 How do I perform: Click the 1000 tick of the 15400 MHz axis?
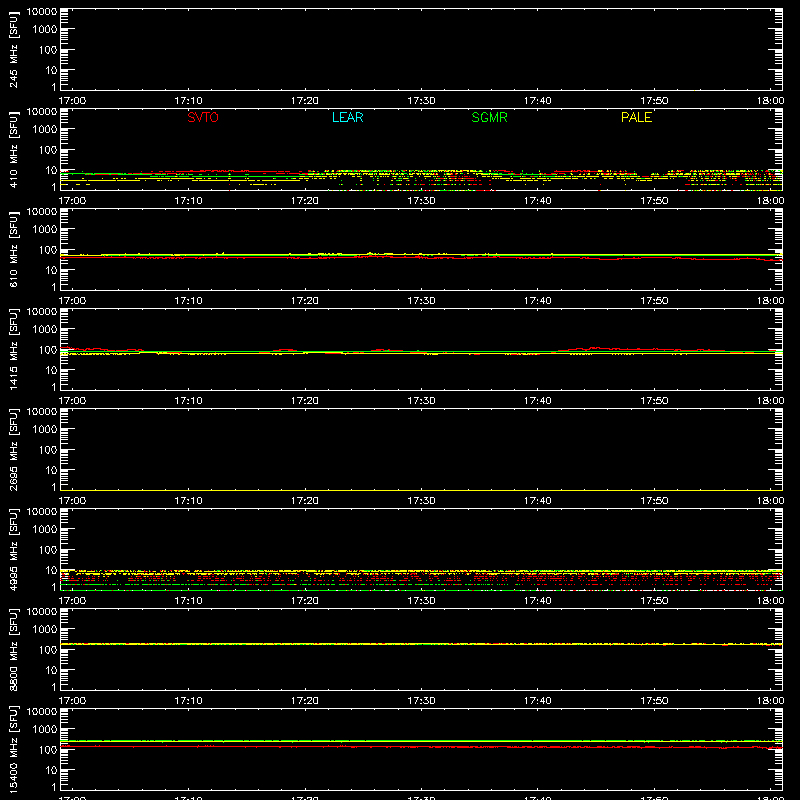pyautogui.click(x=45, y=730)
